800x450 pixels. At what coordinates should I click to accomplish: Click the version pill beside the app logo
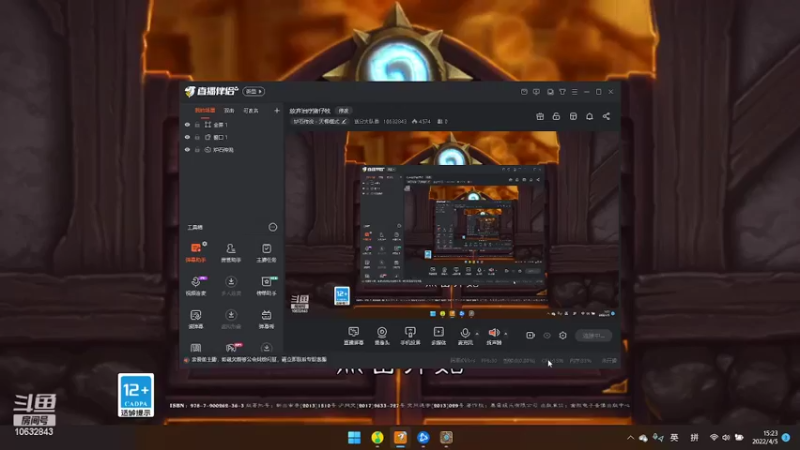(254, 91)
